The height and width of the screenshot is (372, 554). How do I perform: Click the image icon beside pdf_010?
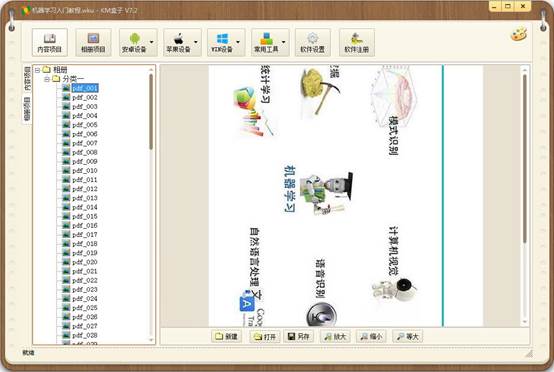66,170
